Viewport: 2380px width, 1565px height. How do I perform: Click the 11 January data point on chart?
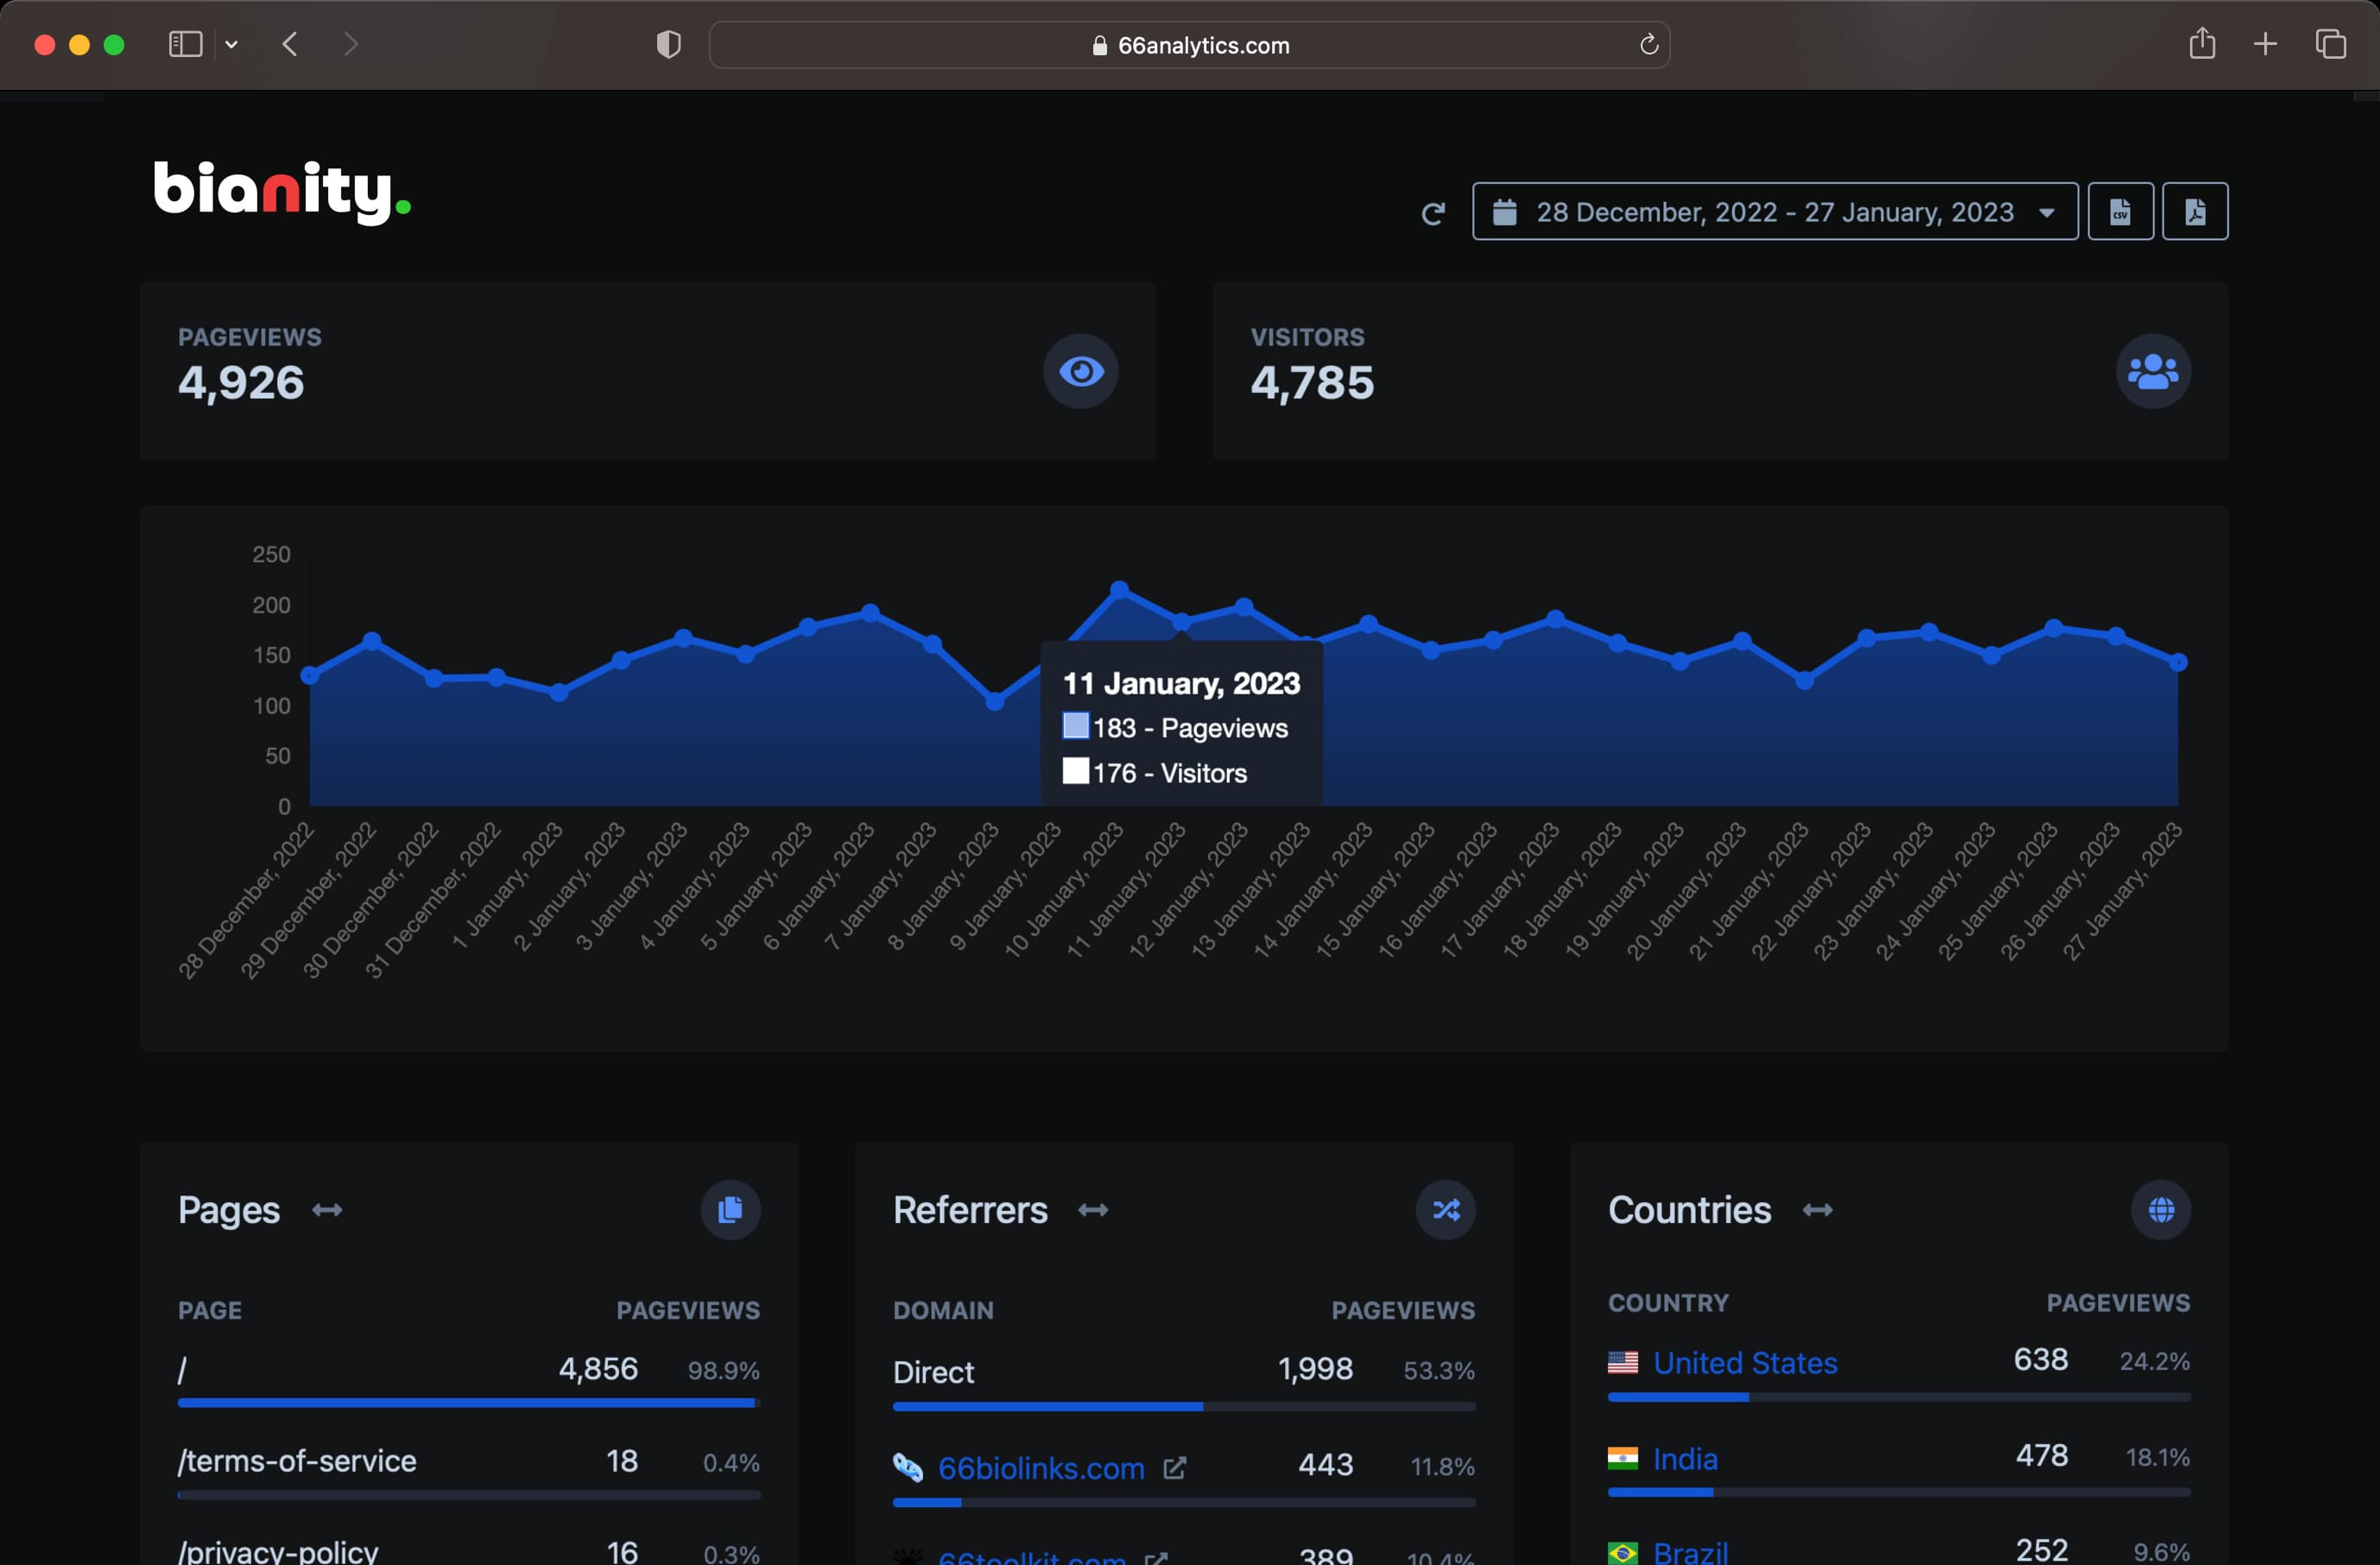[x=1181, y=622]
